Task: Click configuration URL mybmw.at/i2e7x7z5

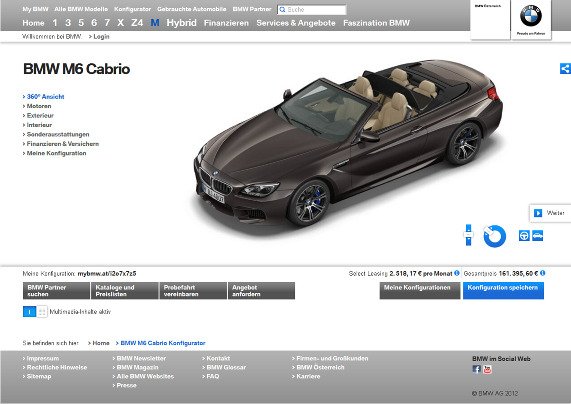Action: pos(107,273)
